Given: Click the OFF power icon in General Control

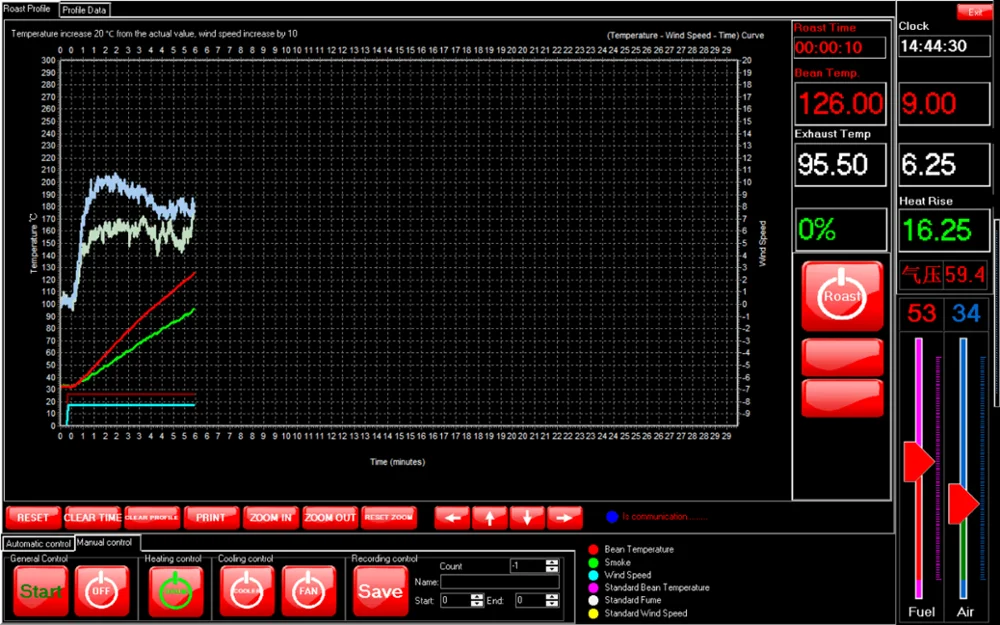Looking at the screenshot, I should [102, 591].
